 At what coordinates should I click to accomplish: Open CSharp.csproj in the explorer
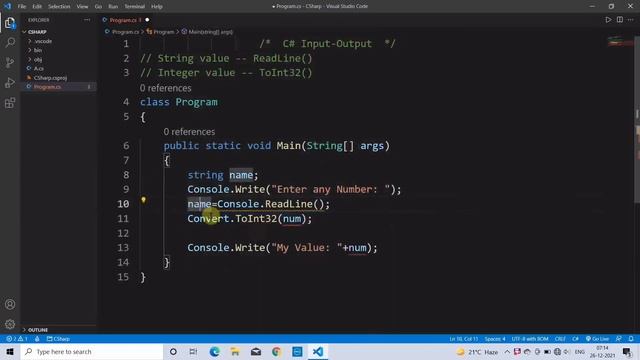click(x=50, y=78)
